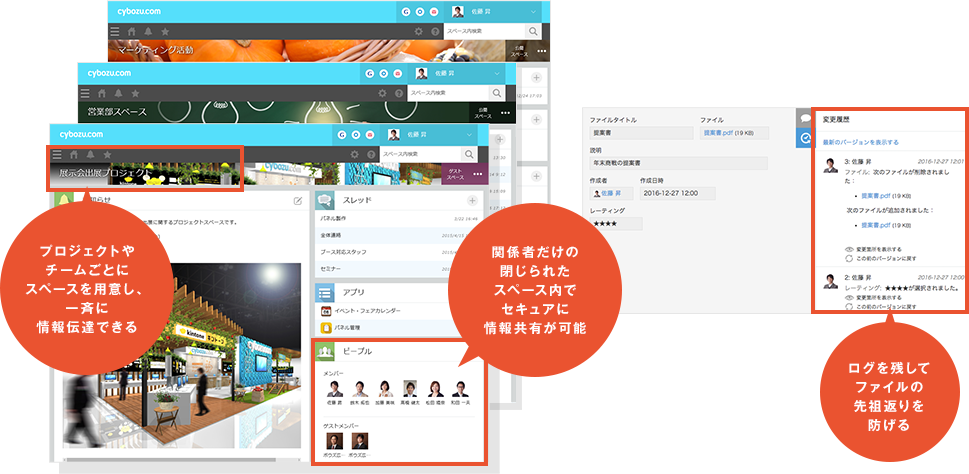Click member 佐藤 昇 avatar in ピープル
Viewport: 969px width, 474px height.
click(334, 389)
